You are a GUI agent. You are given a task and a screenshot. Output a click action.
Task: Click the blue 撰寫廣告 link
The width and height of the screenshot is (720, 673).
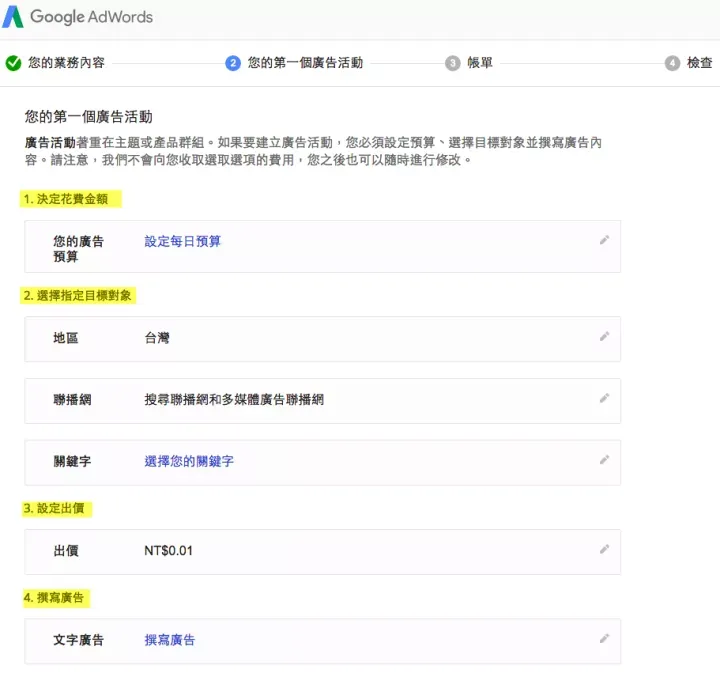pyautogui.click(x=170, y=639)
